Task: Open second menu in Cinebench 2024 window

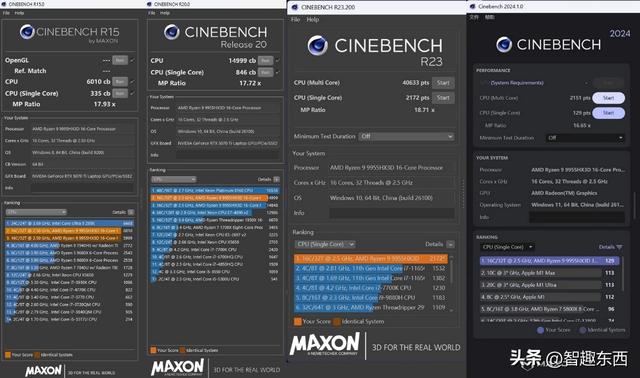Action: (489, 17)
